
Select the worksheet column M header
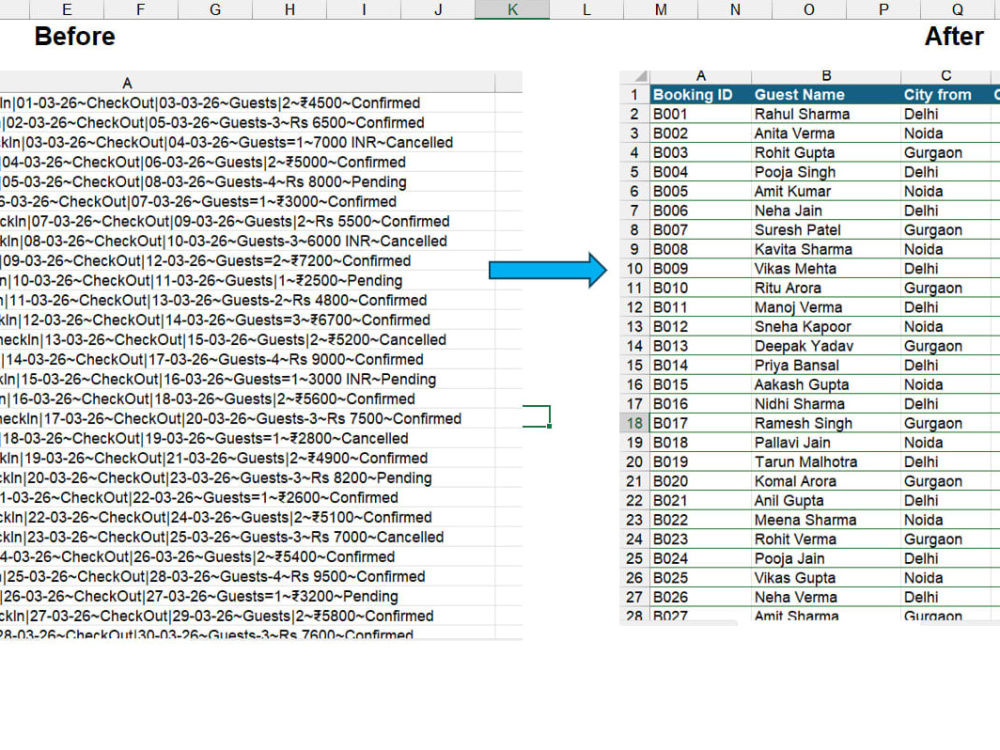click(x=661, y=10)
